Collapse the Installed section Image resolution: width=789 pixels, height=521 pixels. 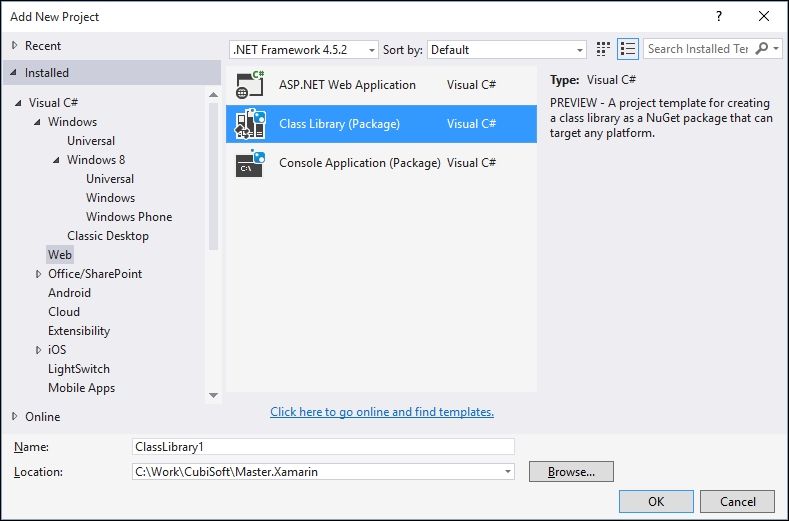click(x=14, y=72)
